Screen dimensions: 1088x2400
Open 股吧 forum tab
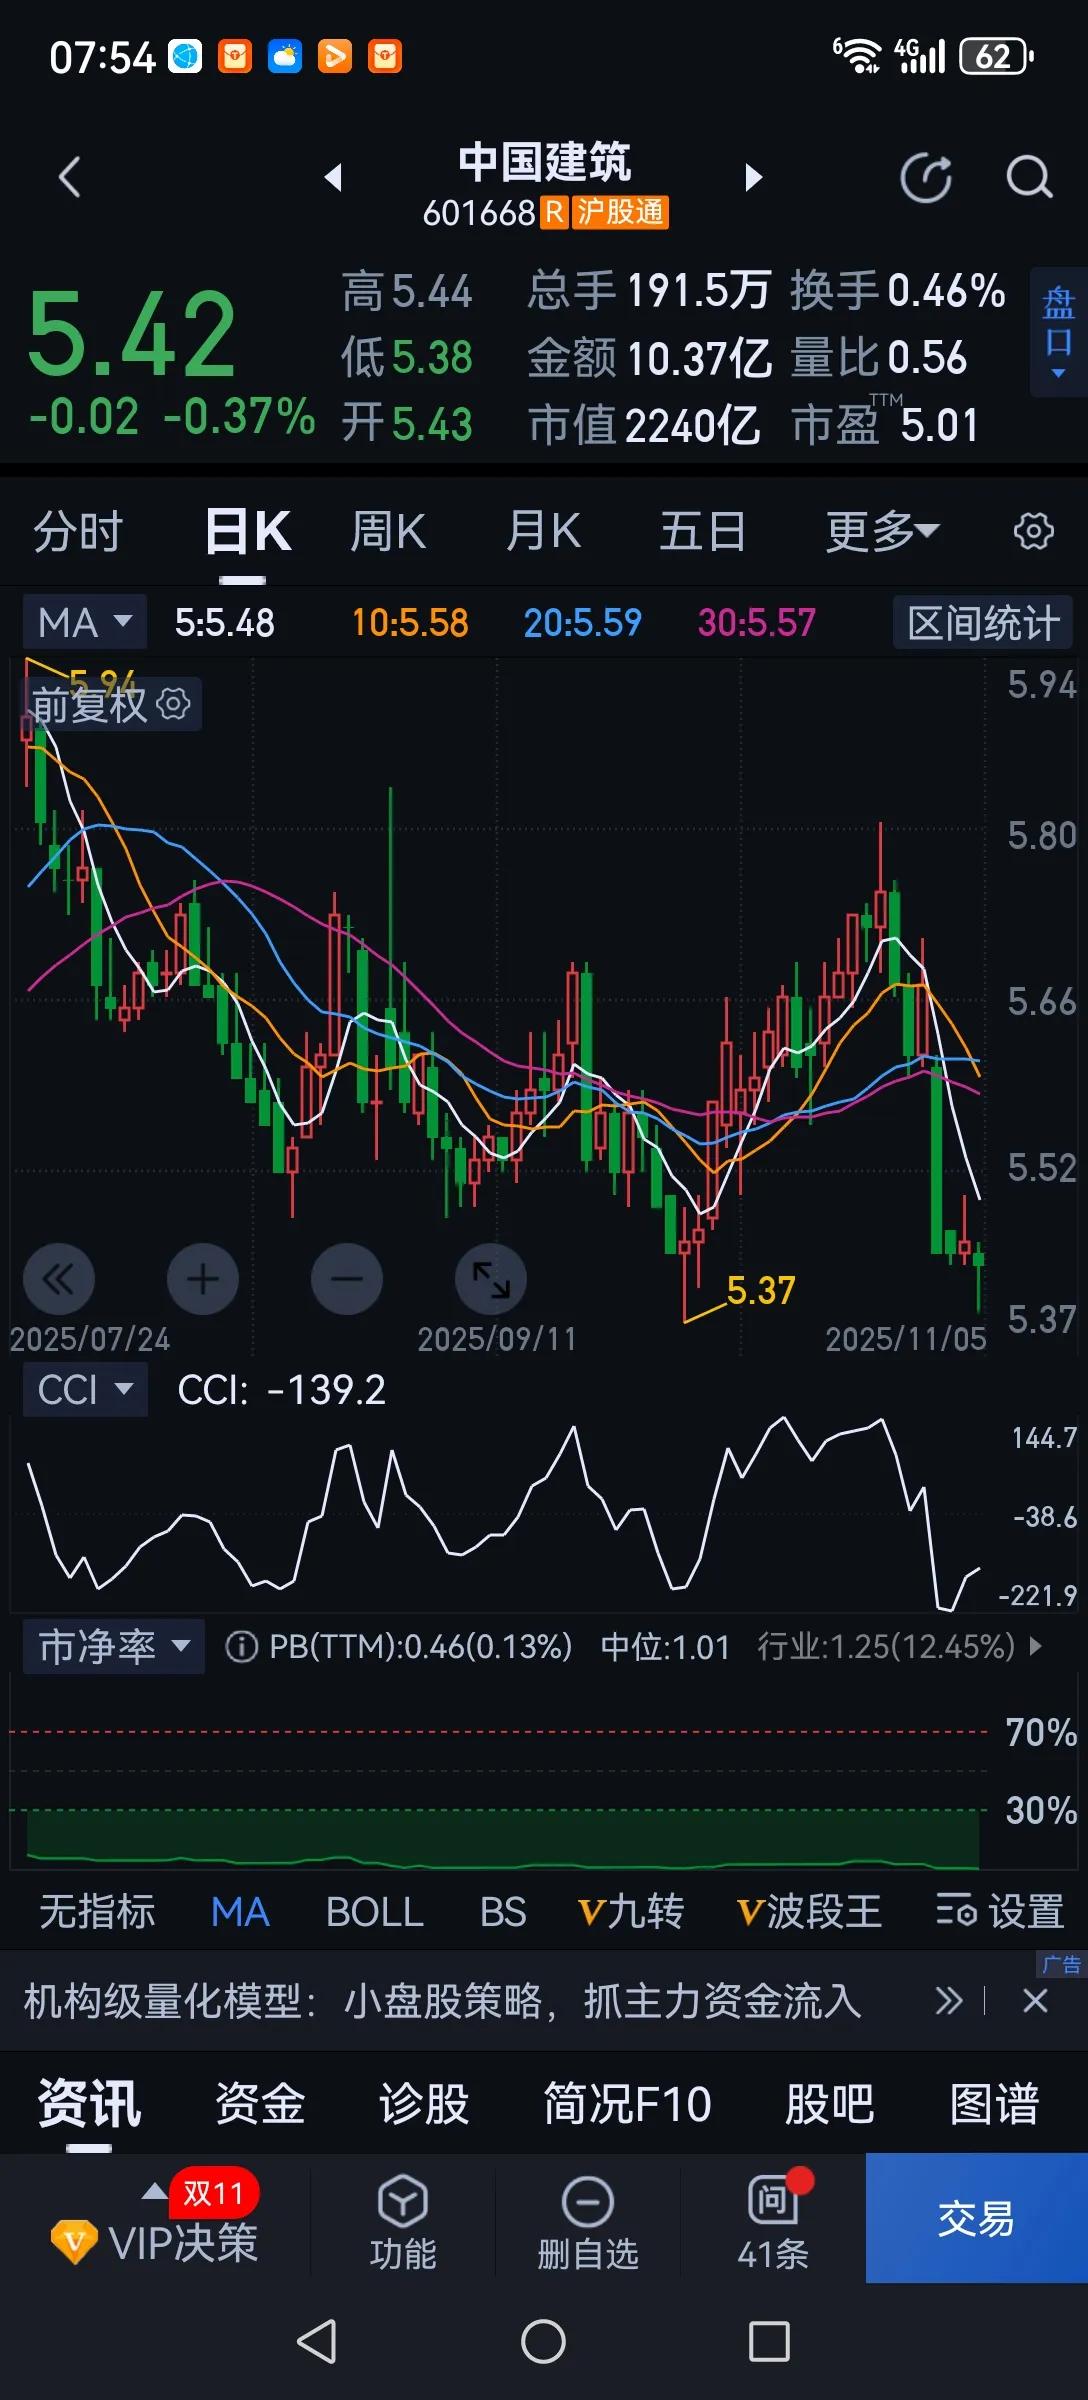tap(830, 2103)
